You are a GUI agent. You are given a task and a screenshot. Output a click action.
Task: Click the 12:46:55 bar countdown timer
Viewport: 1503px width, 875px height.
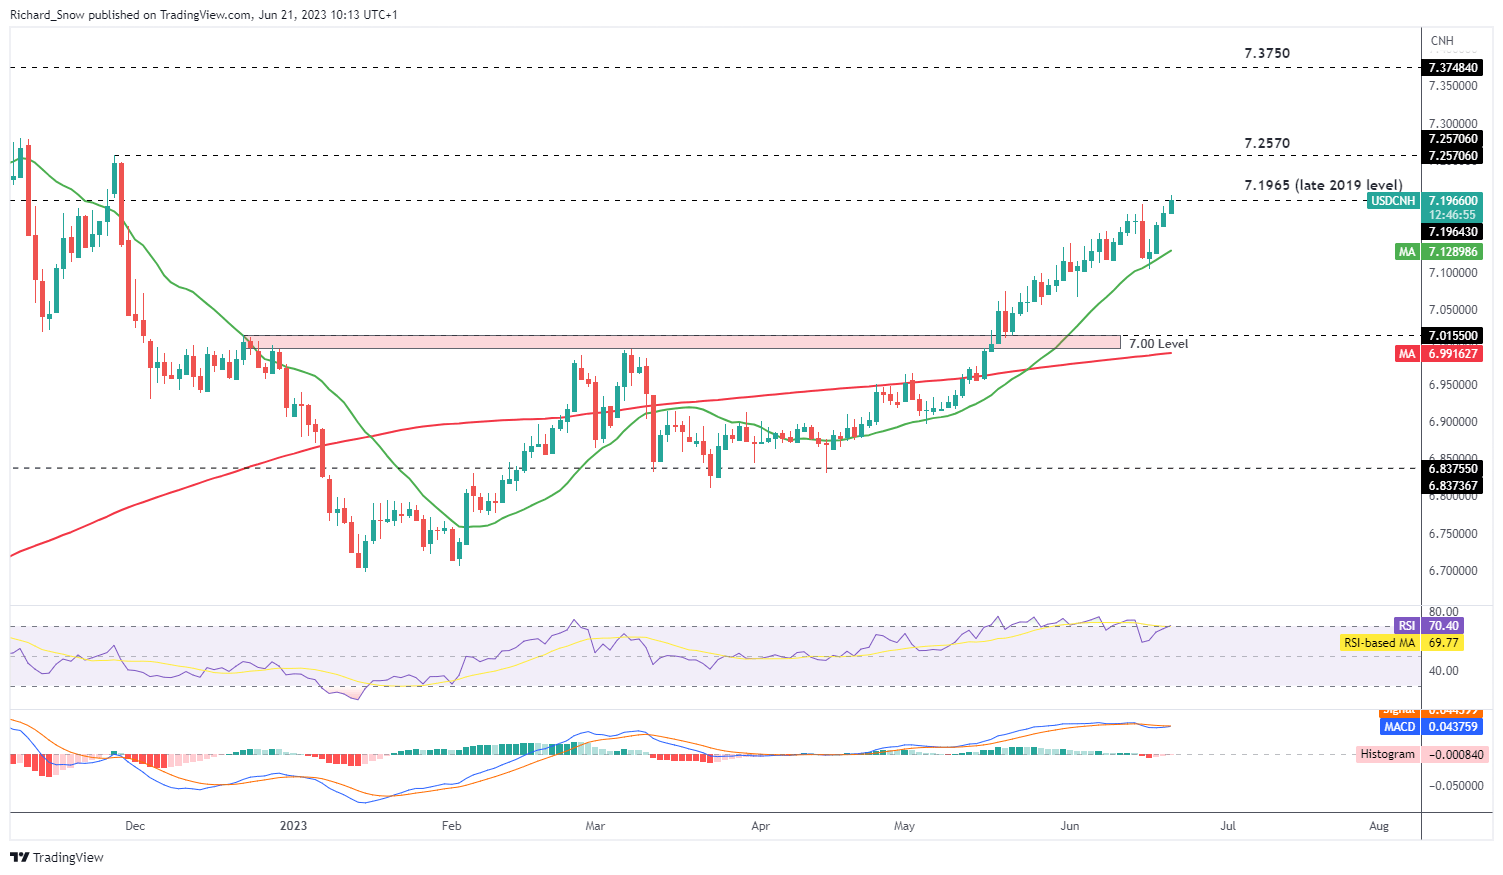tap(1453, 215)
